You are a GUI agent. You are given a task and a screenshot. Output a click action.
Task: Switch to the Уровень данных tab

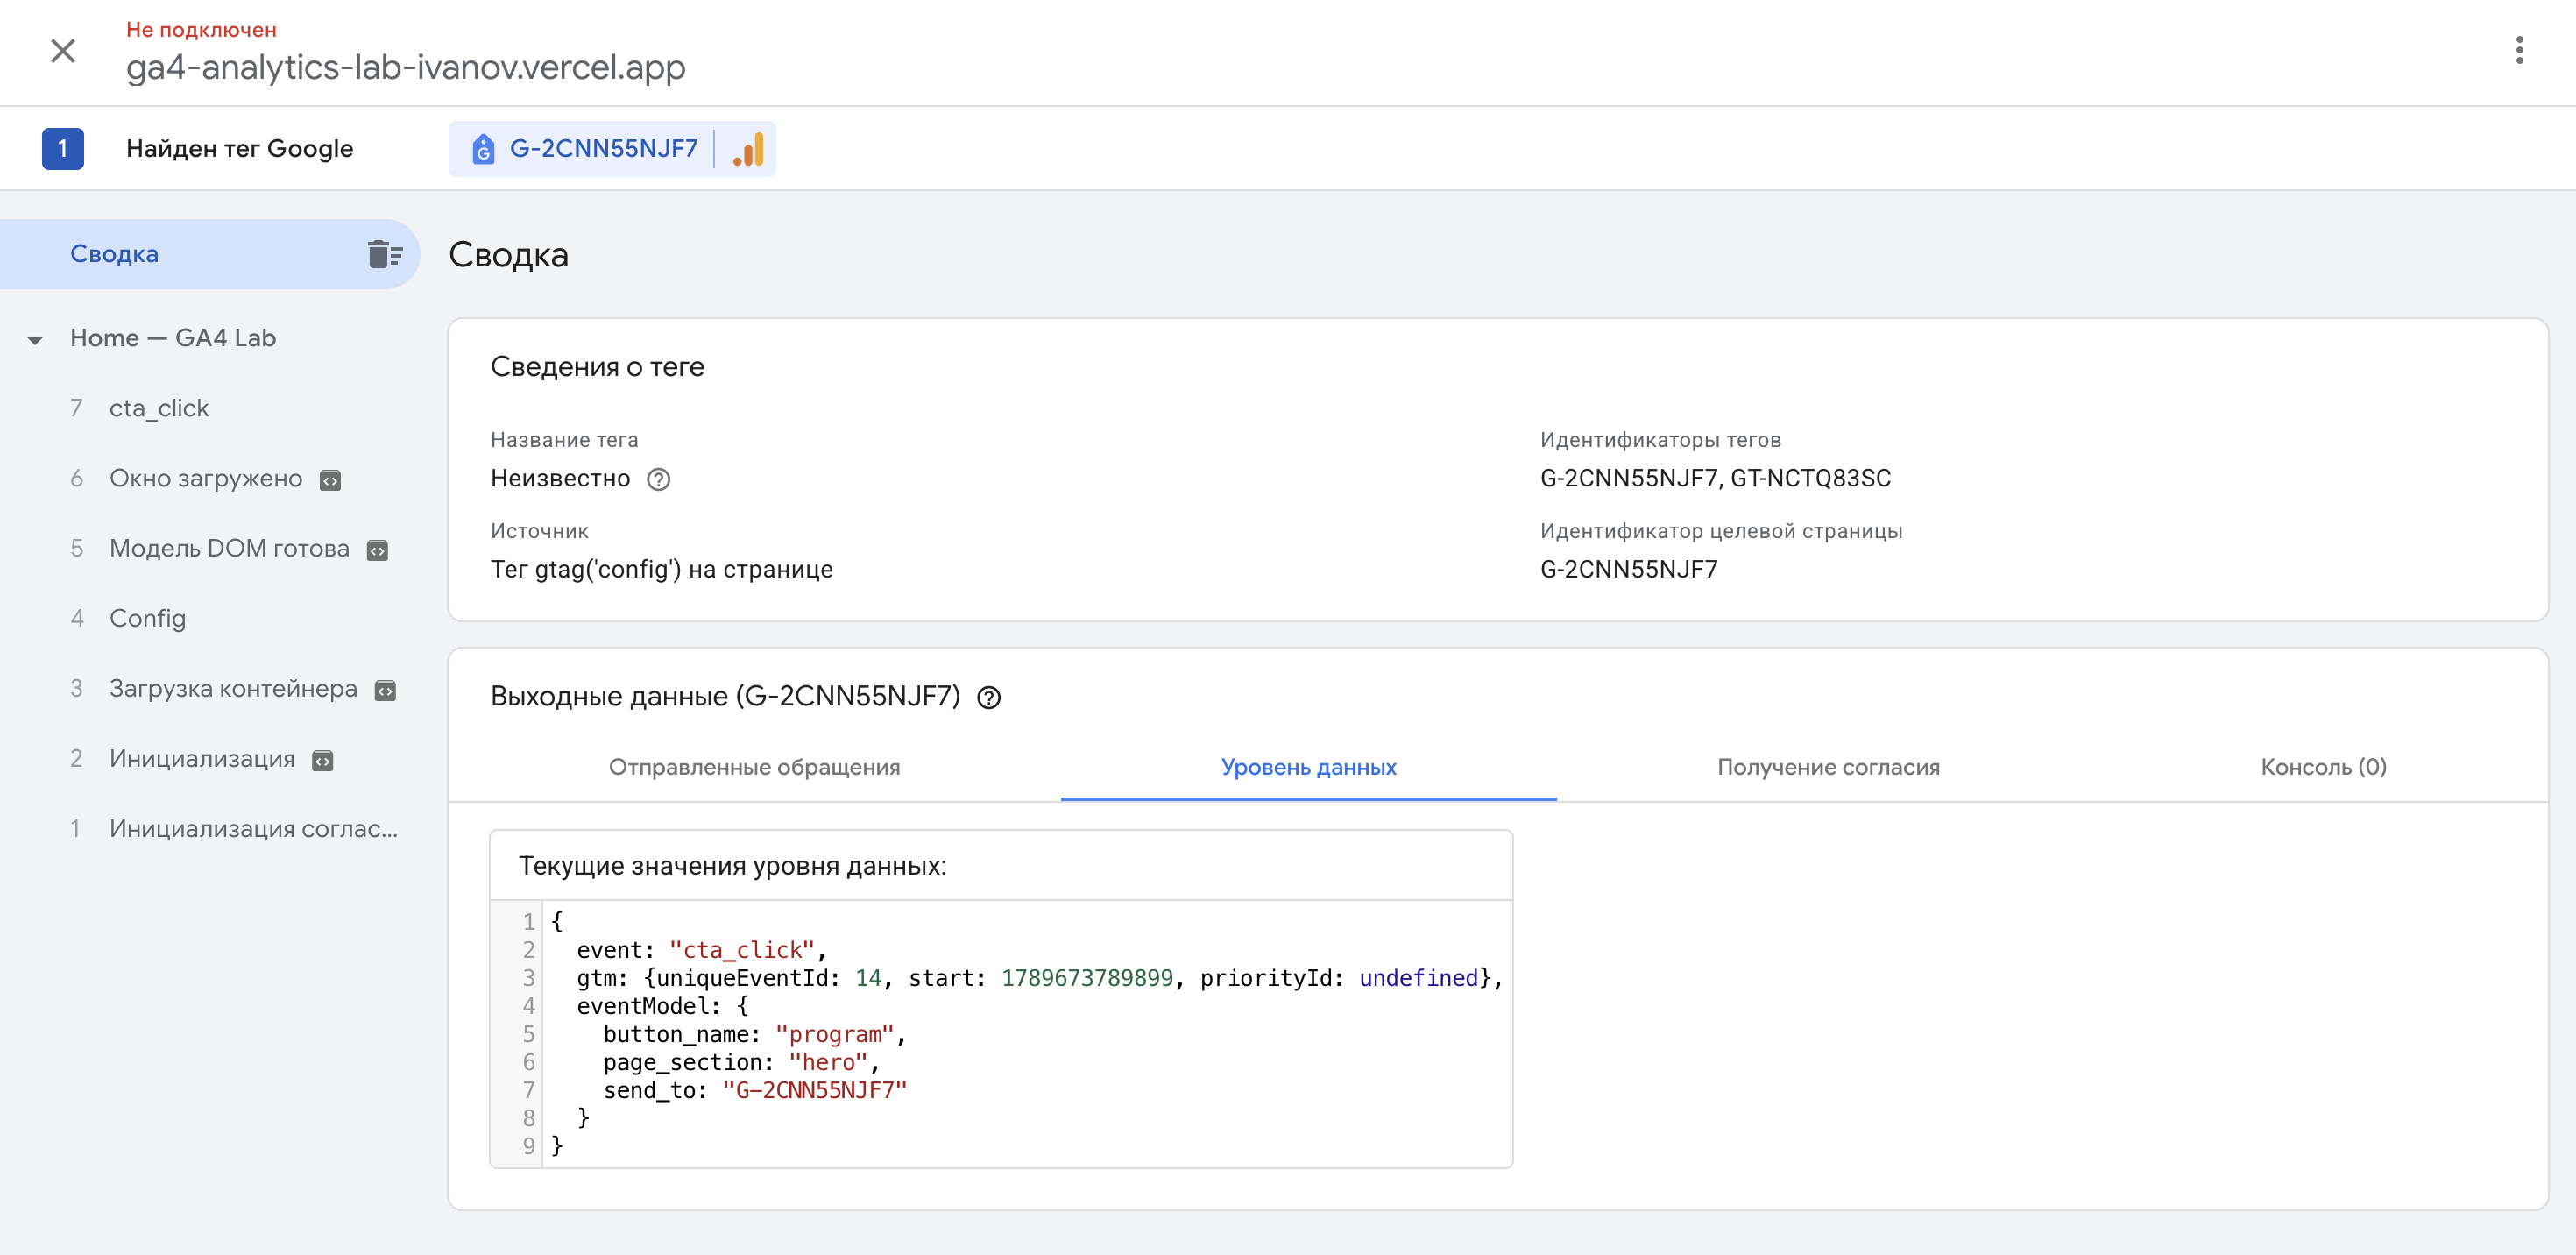[1308, 767]
